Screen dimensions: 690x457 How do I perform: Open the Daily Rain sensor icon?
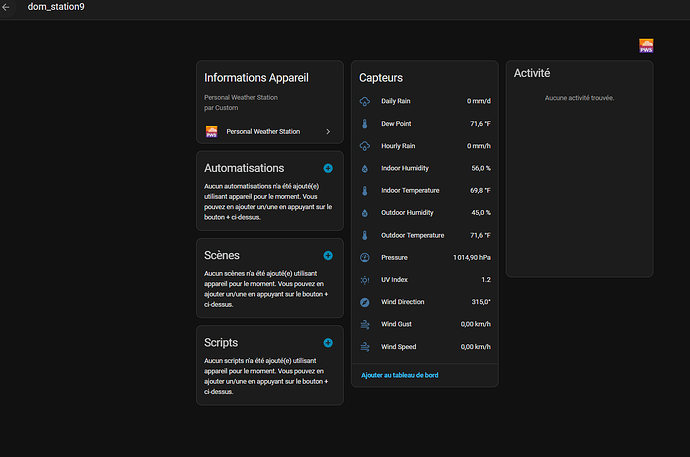point(365,101)
